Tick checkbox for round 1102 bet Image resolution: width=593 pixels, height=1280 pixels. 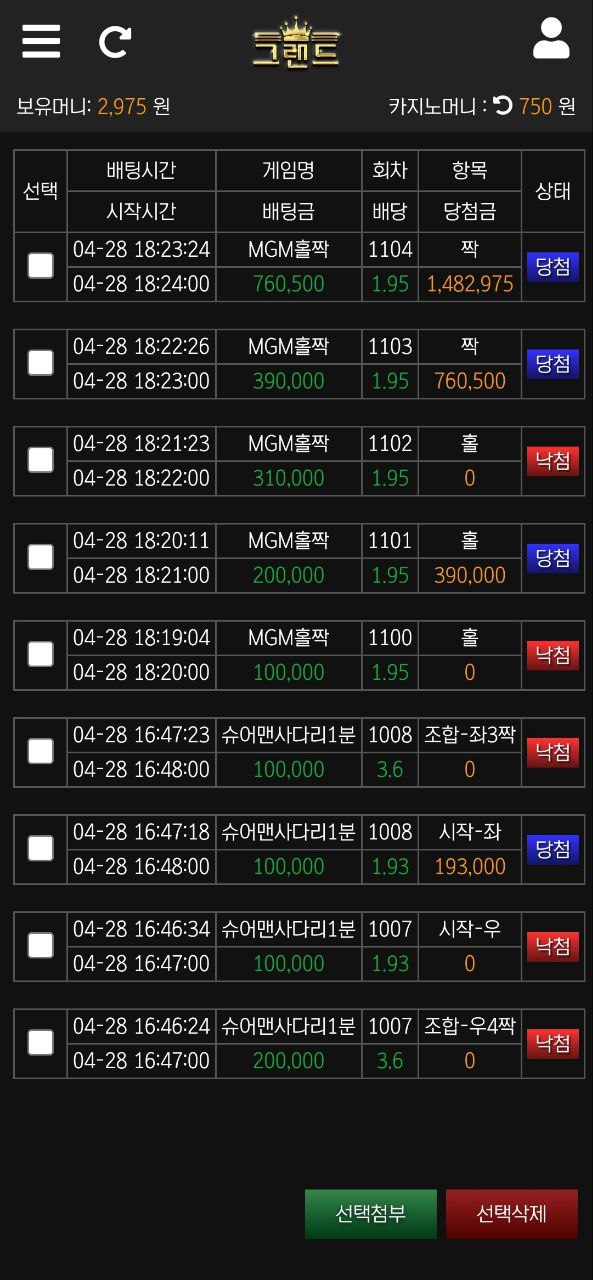[40, 460]
